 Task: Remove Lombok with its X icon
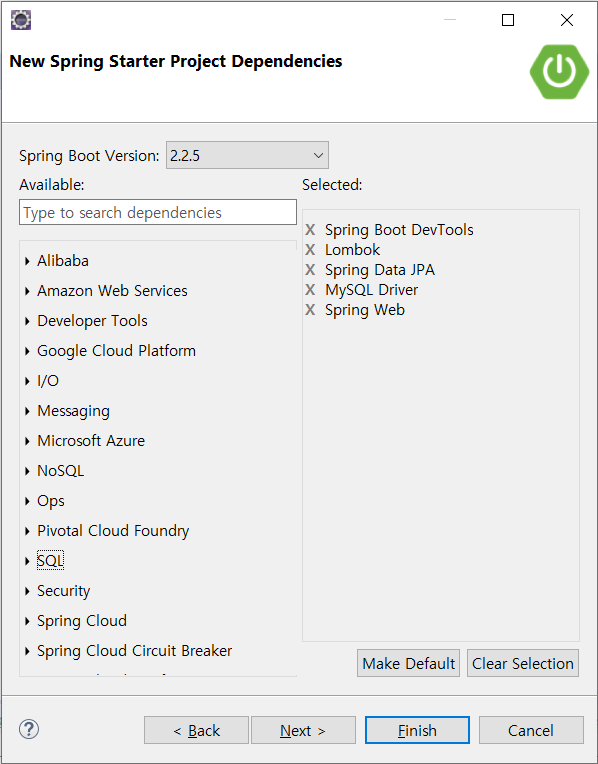click(x=310, y=249)
